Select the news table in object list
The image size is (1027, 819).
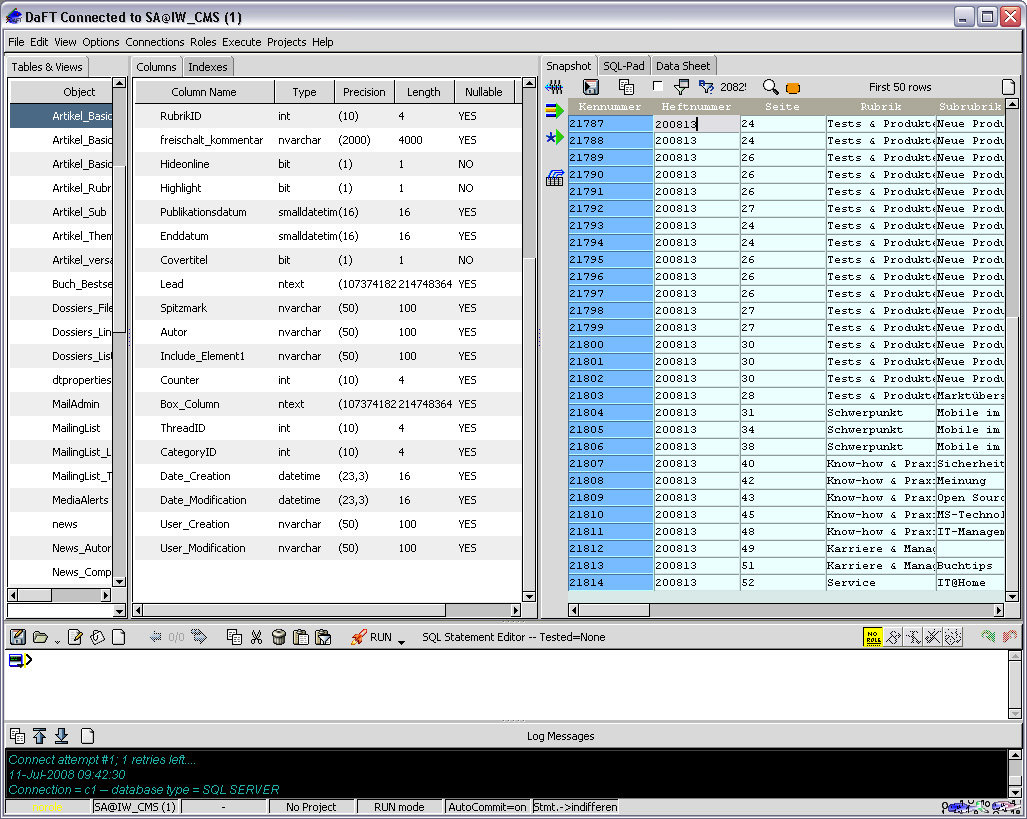[61, 524]
